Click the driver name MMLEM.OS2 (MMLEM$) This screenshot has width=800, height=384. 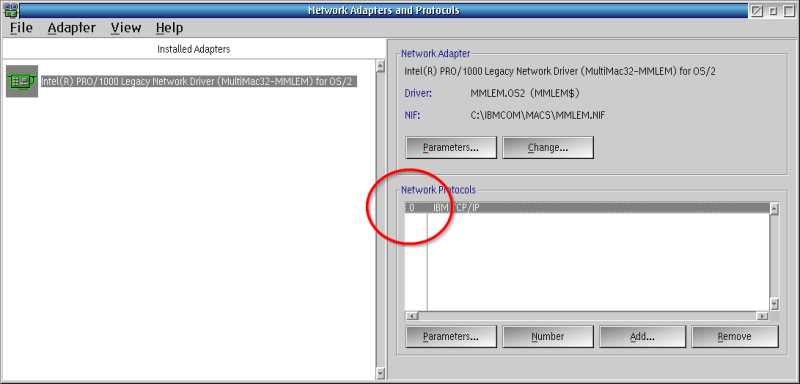pyautogui.click(x=525, y=94)
